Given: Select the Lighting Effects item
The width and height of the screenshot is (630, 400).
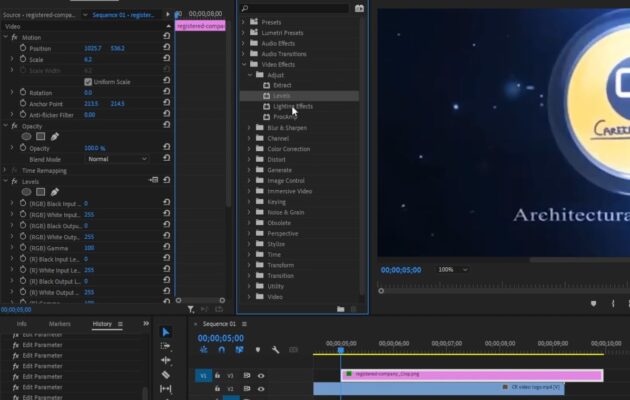Looking at the screenshot, I should (292, 106).
